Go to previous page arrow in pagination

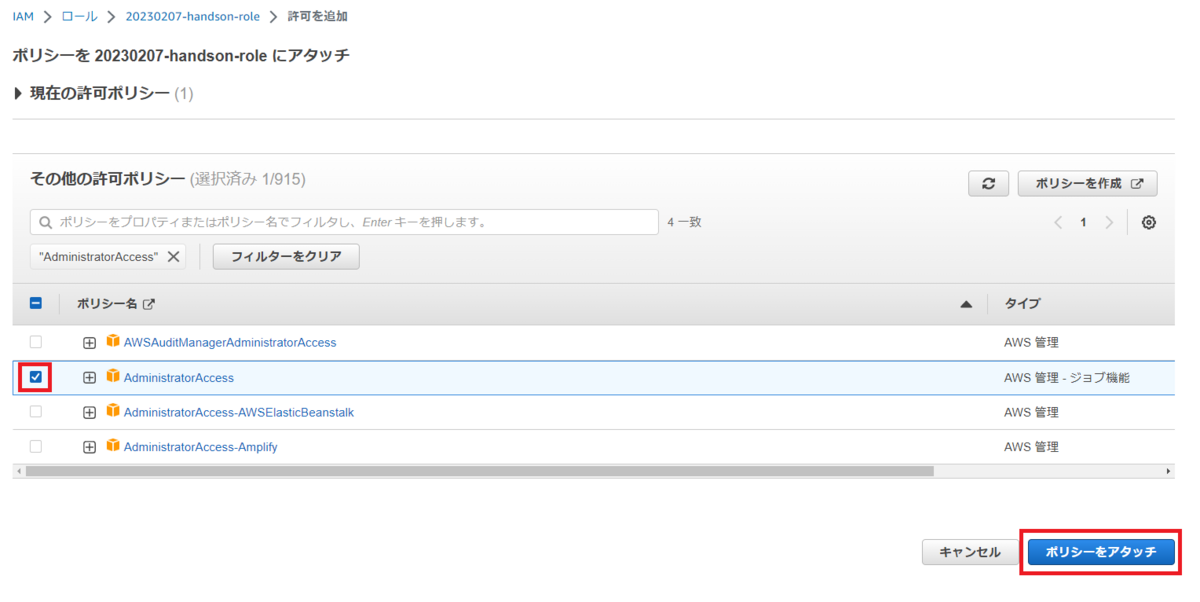[x=1058, y=222]
